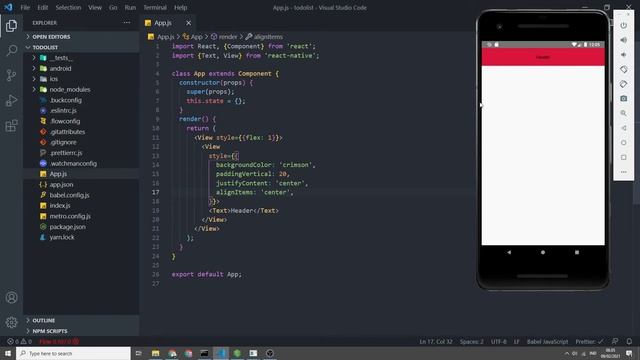Tap the phone's on-screen Back button

coord(509,252)
